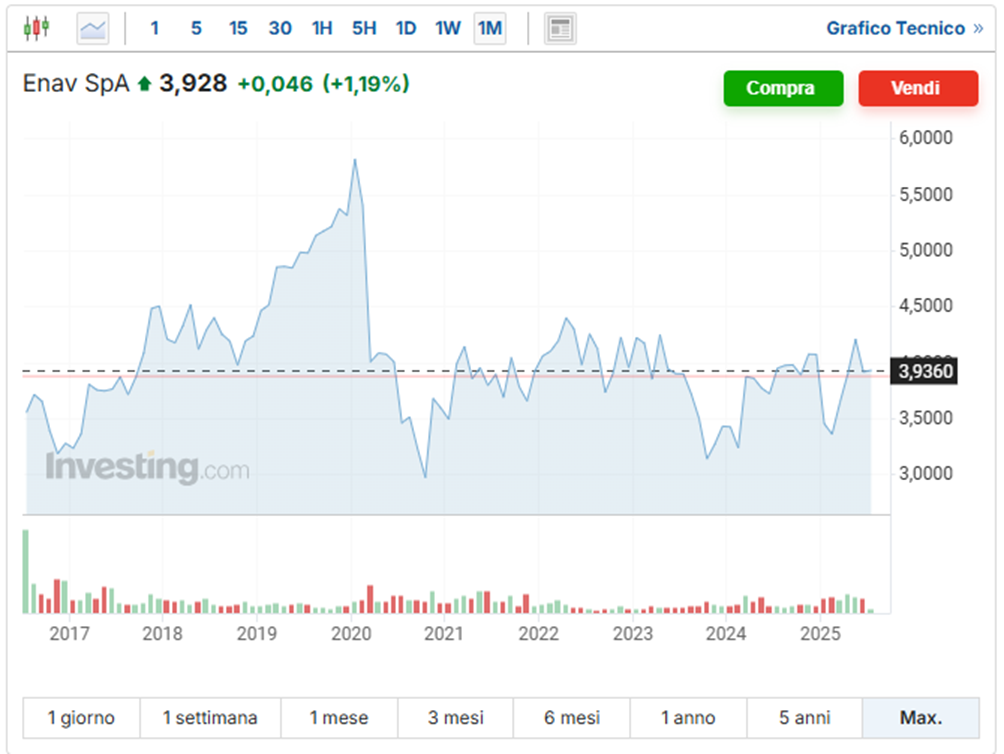Click the Enav SpA stock name
Viewport: 1004px width, 754px height.
(76, 83)
